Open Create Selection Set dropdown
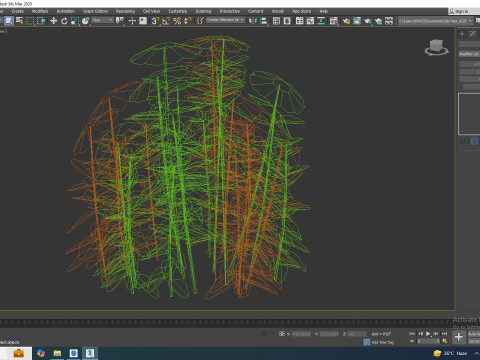Image resolution: width=480 pixels, height=360 pixels. point(226,20)
